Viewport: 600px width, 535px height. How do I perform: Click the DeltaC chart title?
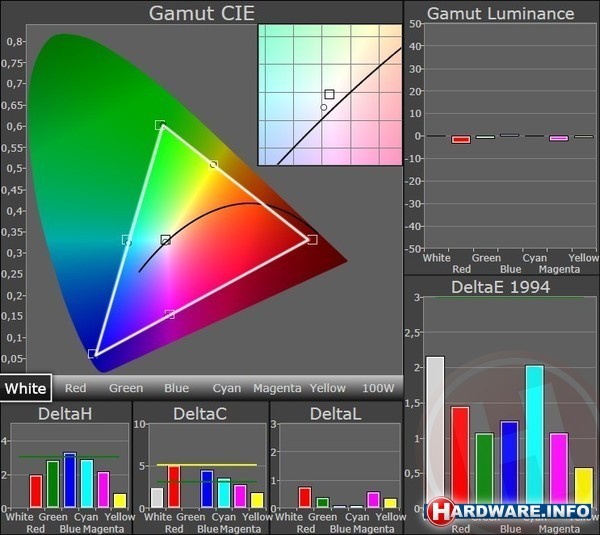[200, 414]
